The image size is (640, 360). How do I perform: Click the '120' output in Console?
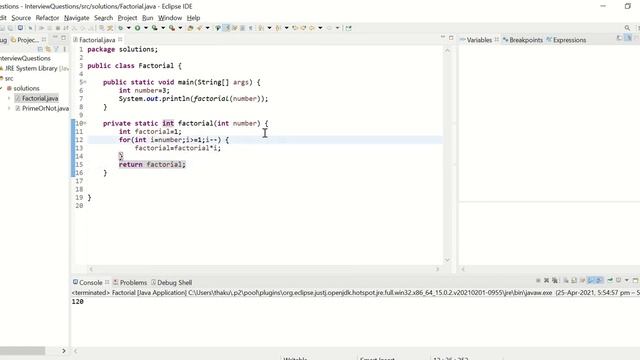[78, 302]
